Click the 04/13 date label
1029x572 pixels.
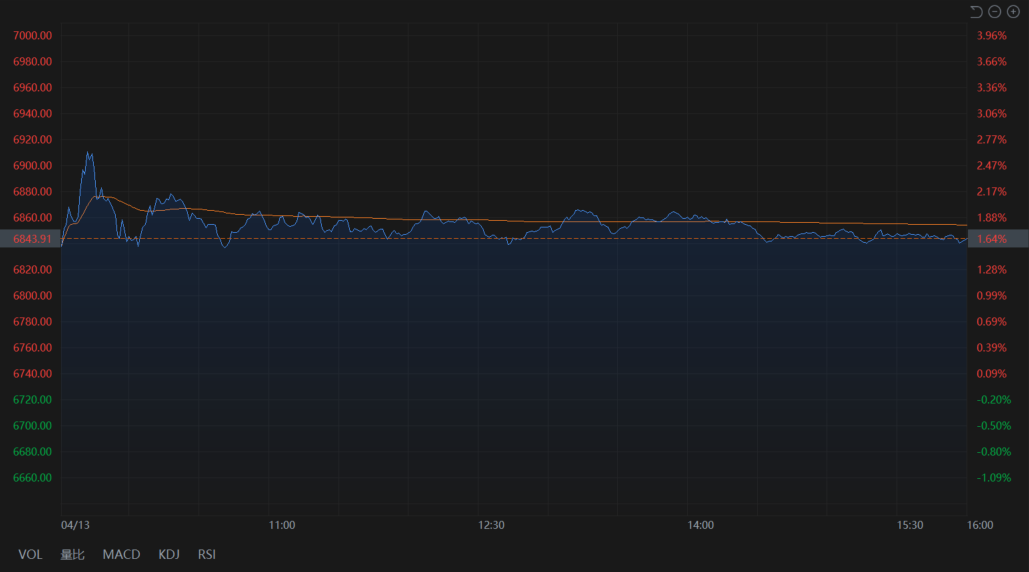75,525
